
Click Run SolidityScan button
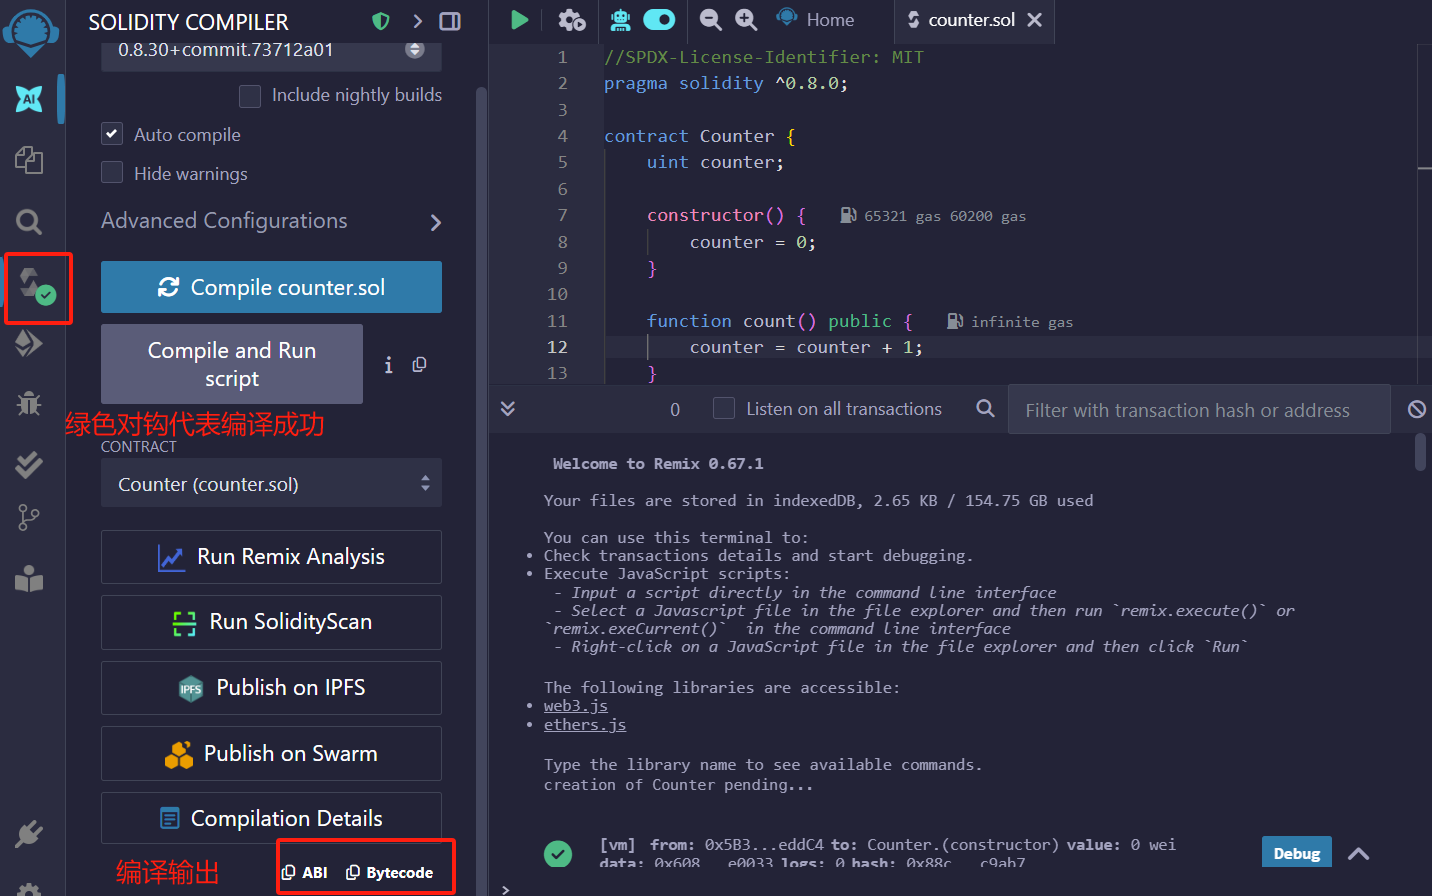[x=271, y=622]
